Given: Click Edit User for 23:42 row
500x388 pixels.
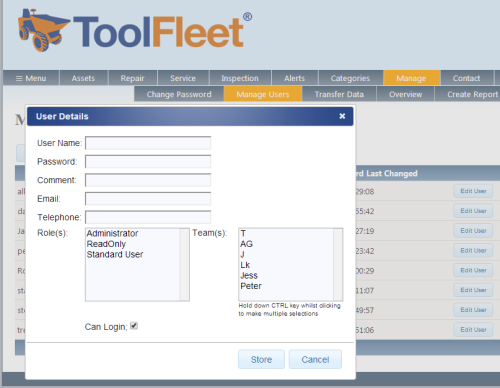Looking at the screenshot, I should pyautogui.click(x=473, y=251).
